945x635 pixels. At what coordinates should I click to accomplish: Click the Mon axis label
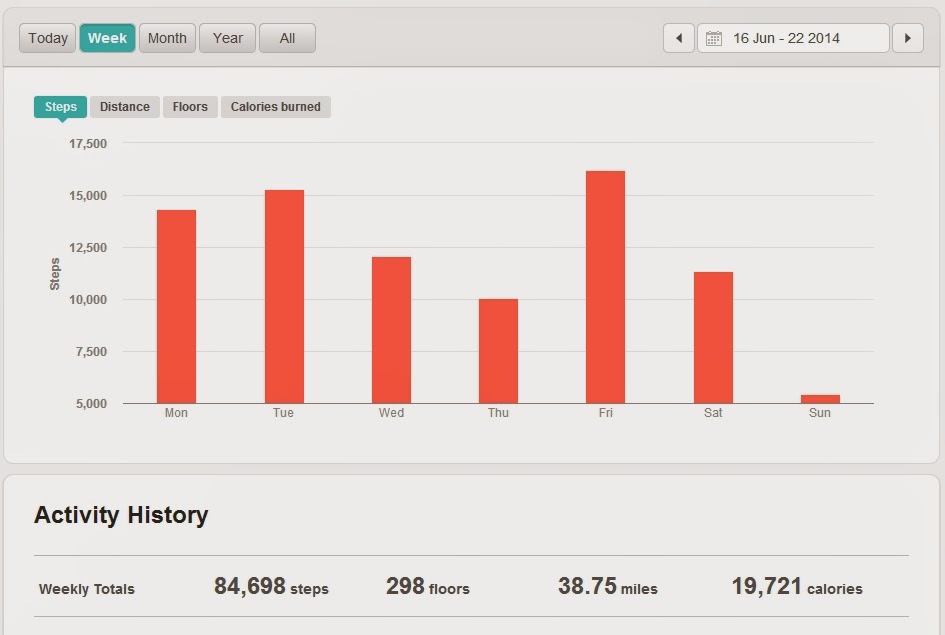[x=176, y=413]
